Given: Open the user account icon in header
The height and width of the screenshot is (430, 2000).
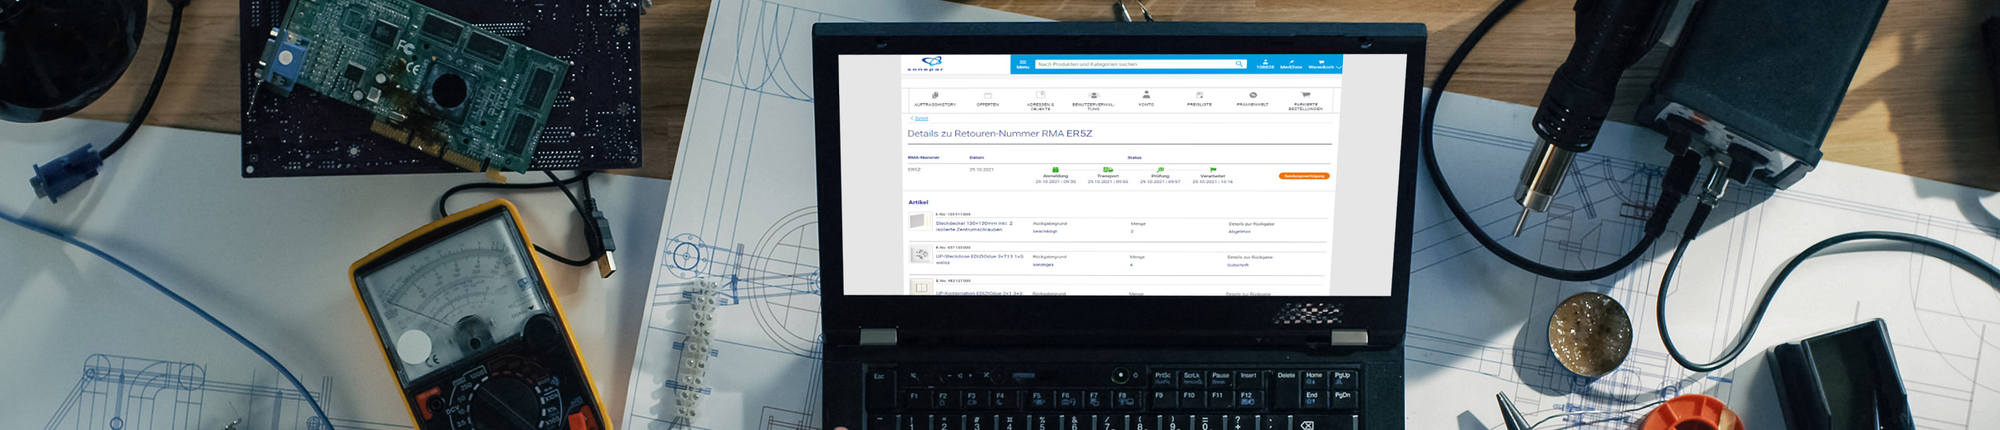Looking at the screenshot, I should (x=1265, y=64).
